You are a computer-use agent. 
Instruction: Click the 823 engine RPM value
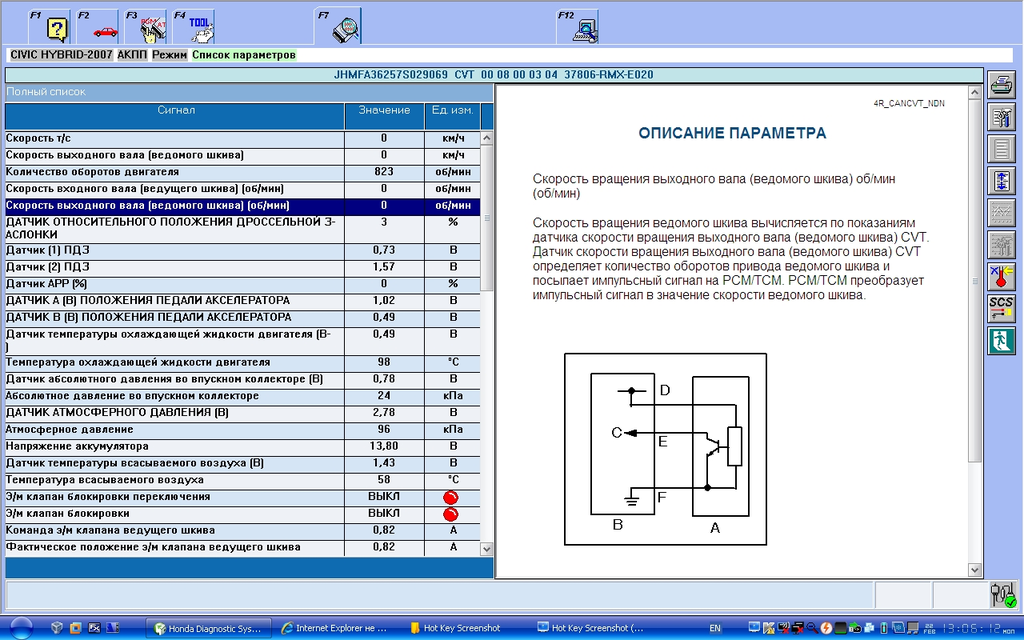click(x=384, y=172)
